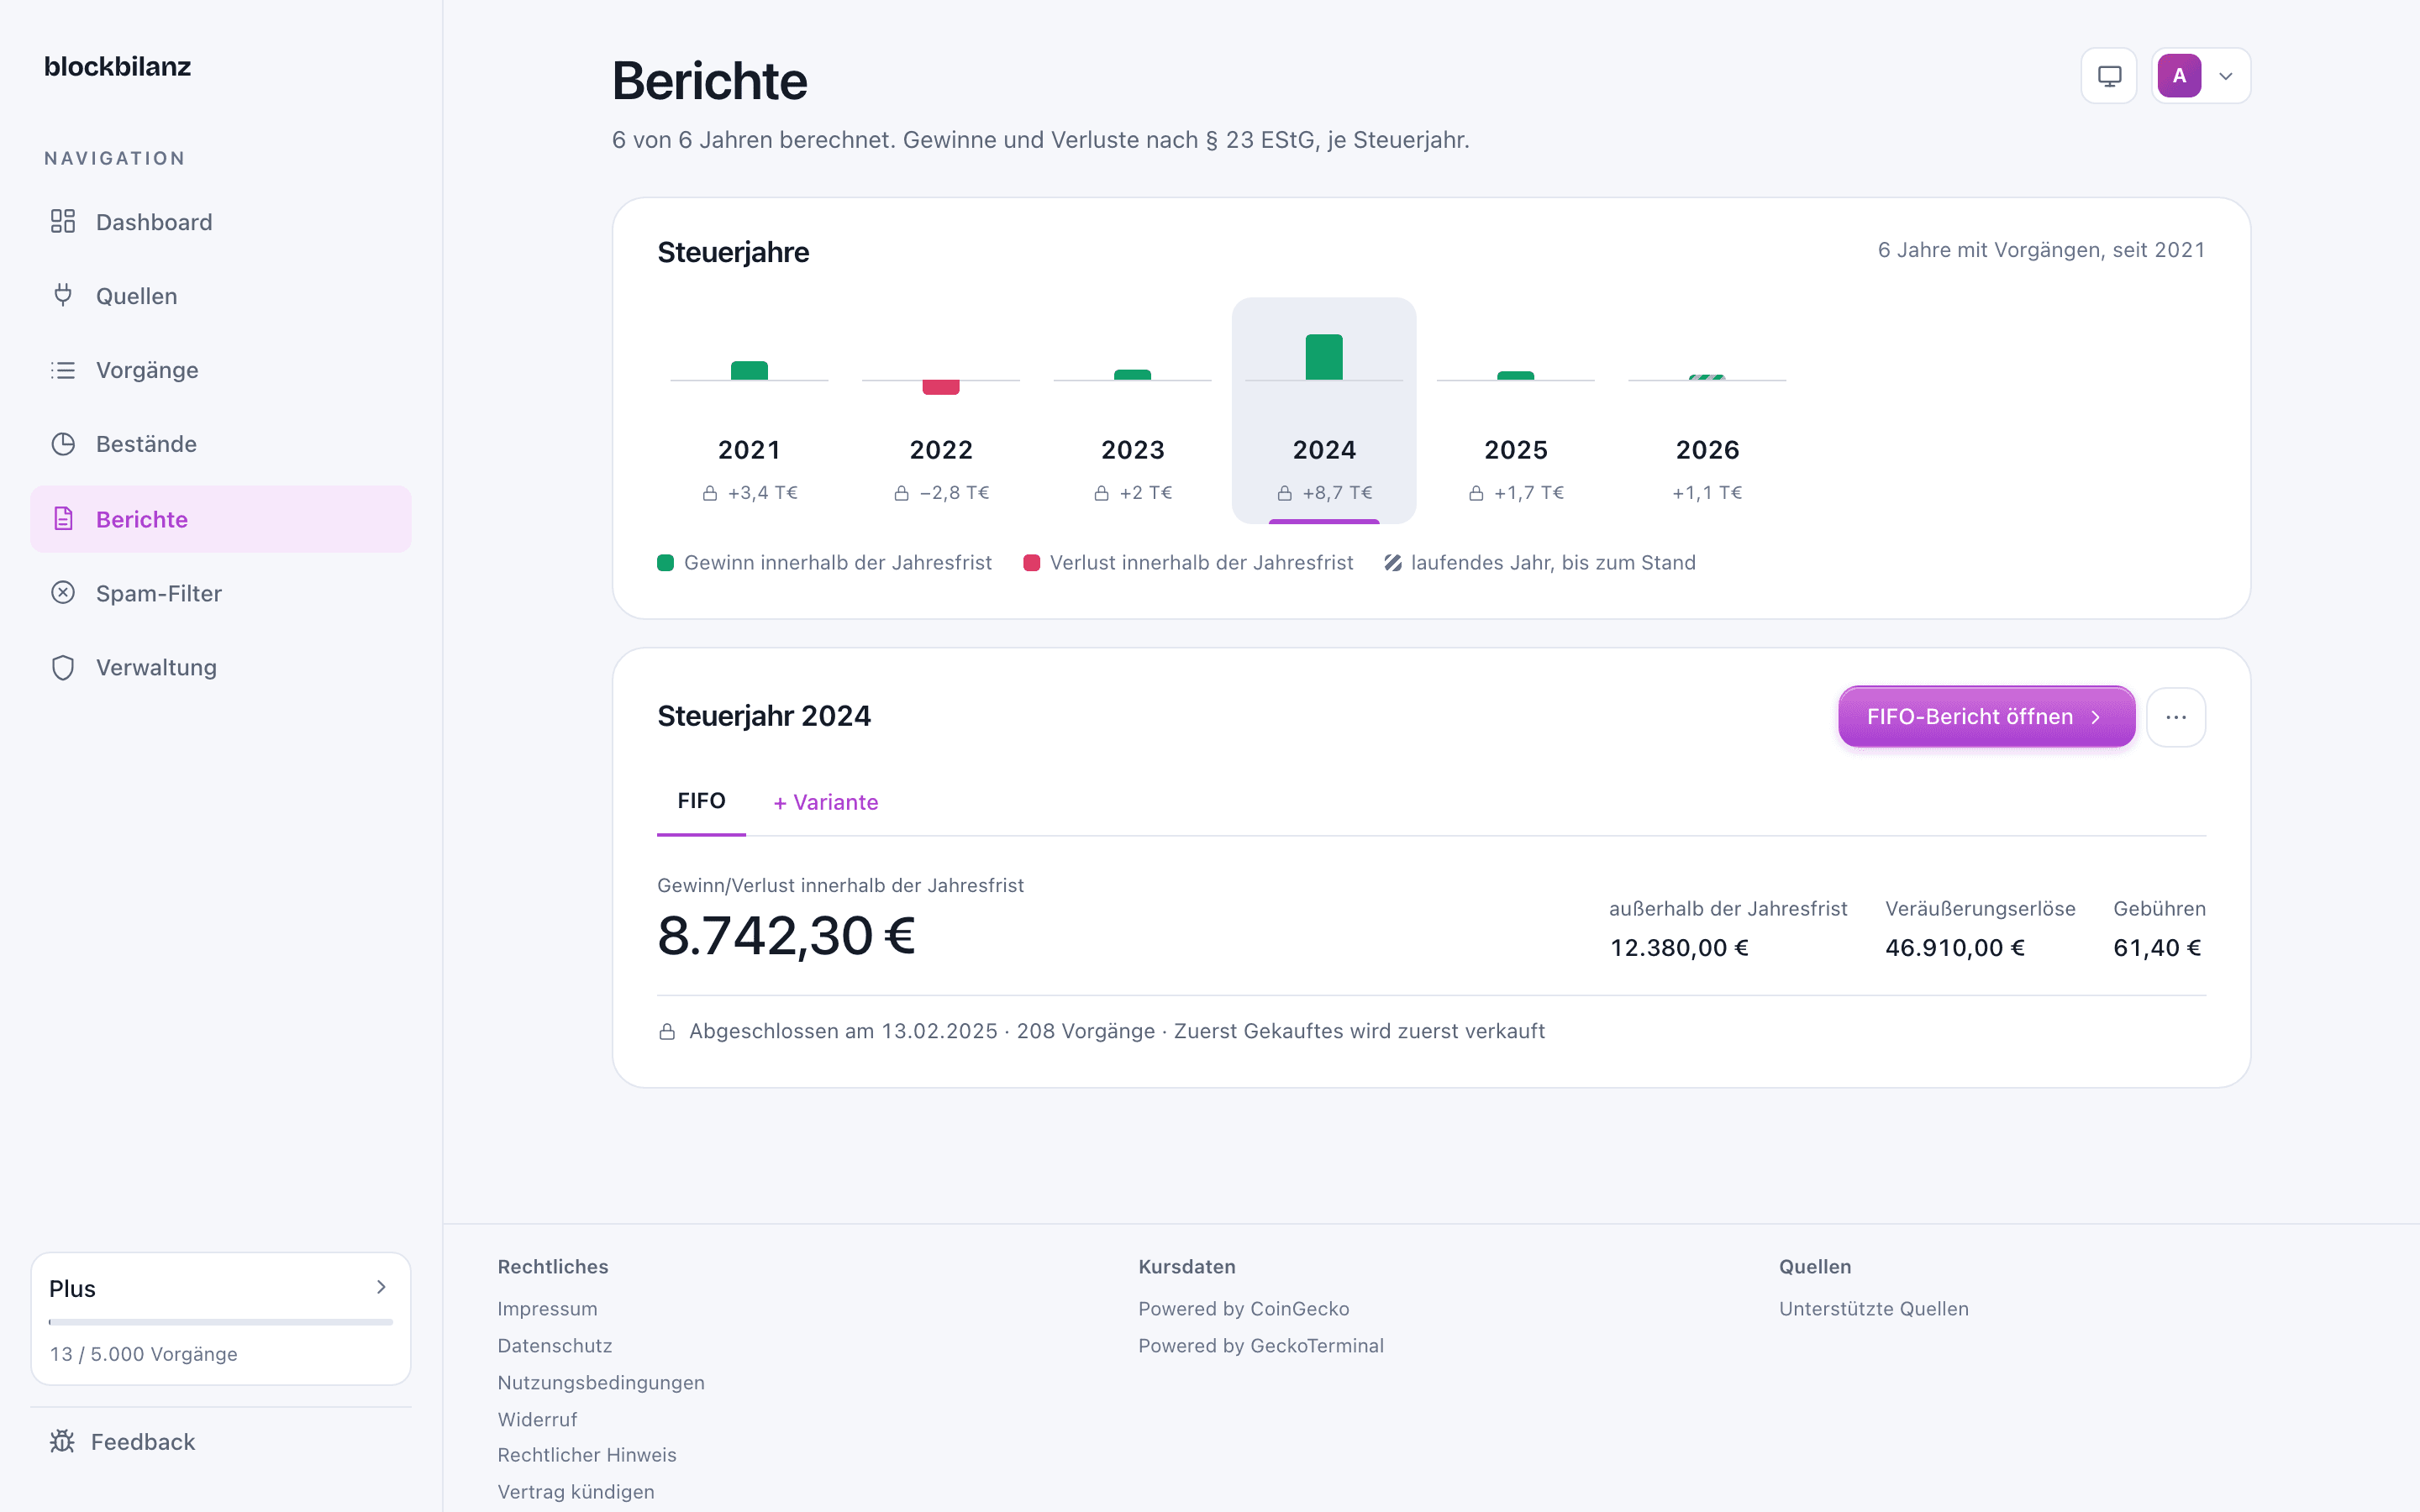Follow Powered by CoinGecko link
Image resolution: width=2420 pixels, height=1512 pixels.
(1243, 1308)
